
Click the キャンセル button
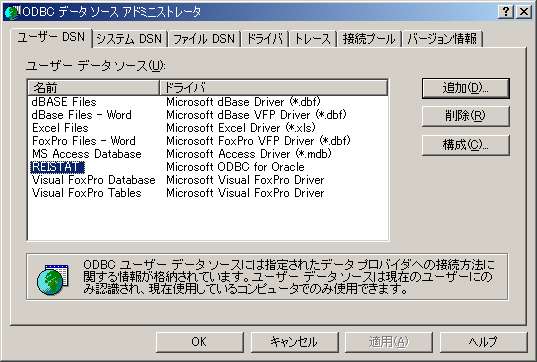[294, 342]
